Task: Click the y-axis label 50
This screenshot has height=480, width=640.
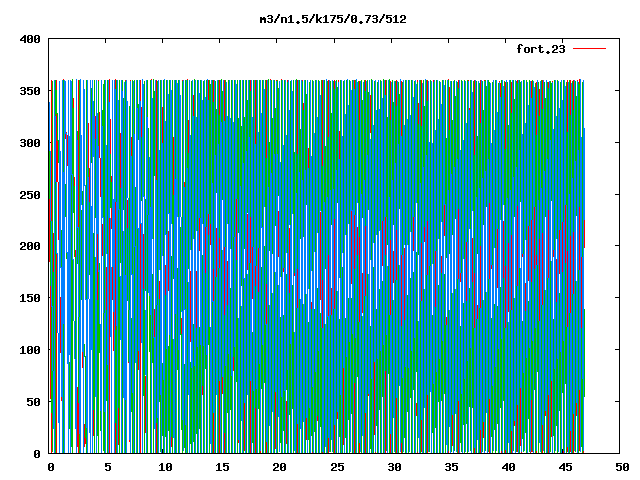Action: point(33,402)
